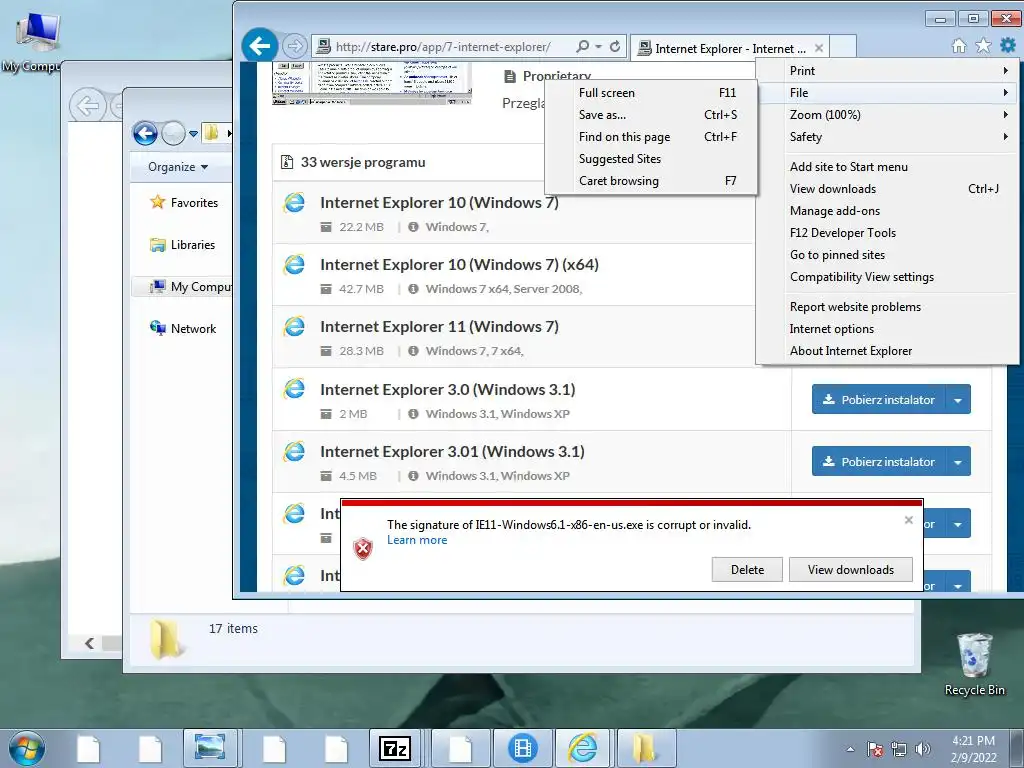Toggle Caret browsing
1024x768 pixels.
pyautogui.click(x=651, y=181)
